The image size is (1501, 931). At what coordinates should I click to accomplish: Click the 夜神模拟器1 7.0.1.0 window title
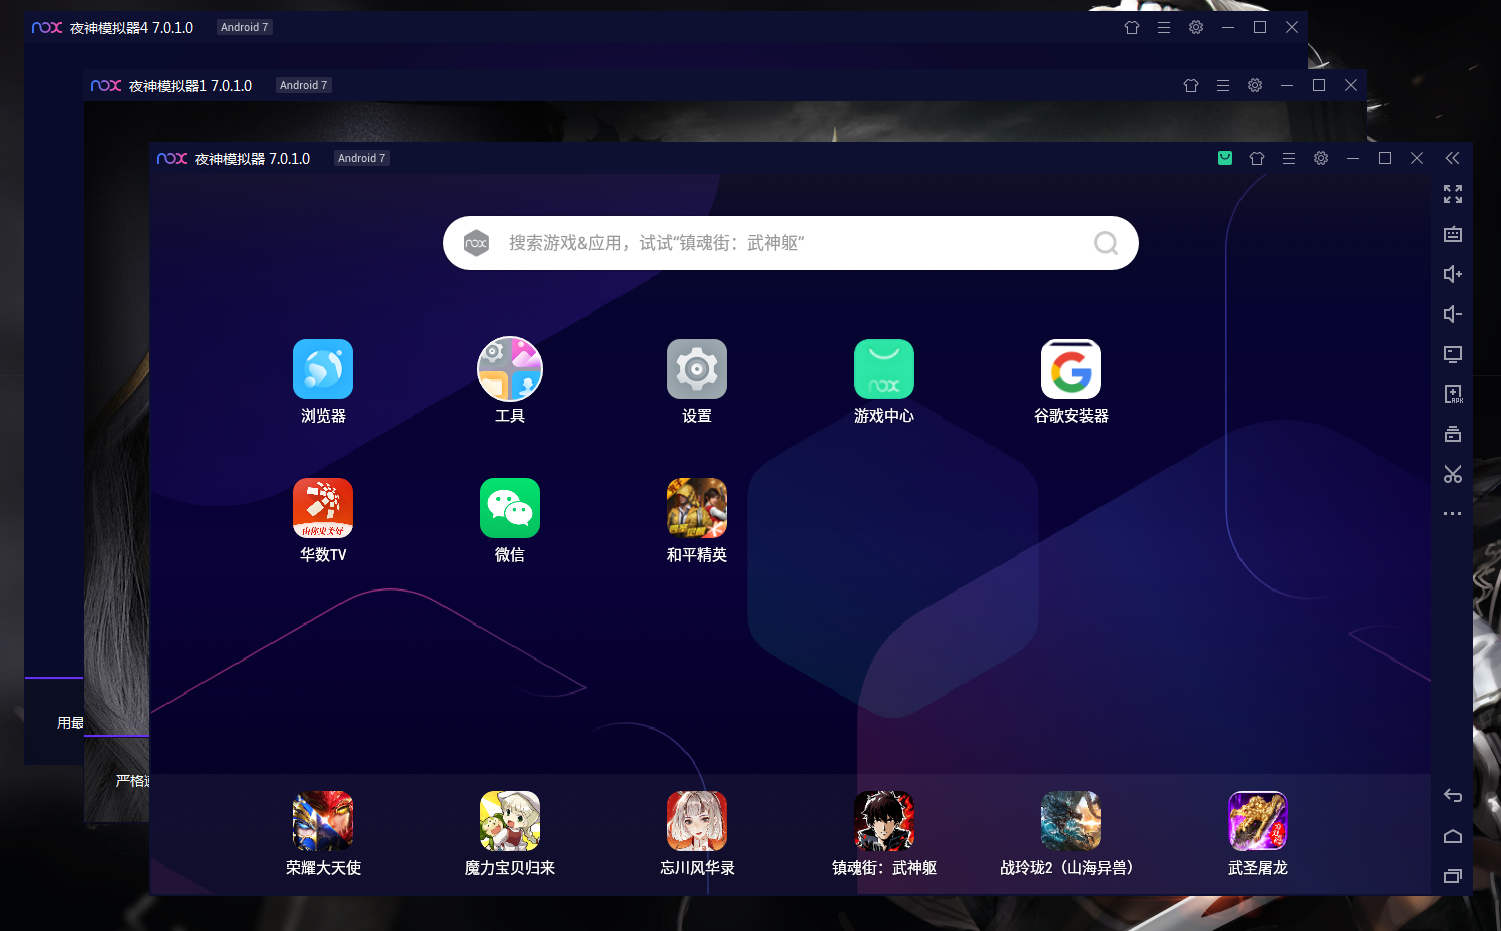pos(190,86)
